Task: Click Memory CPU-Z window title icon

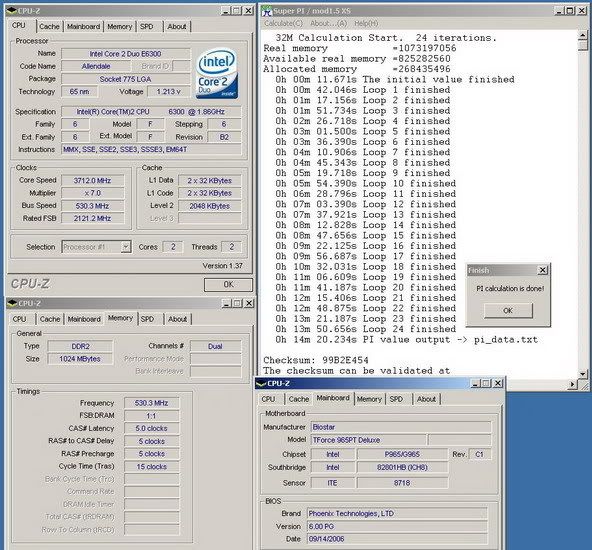Action: click(x=12, y=303)
